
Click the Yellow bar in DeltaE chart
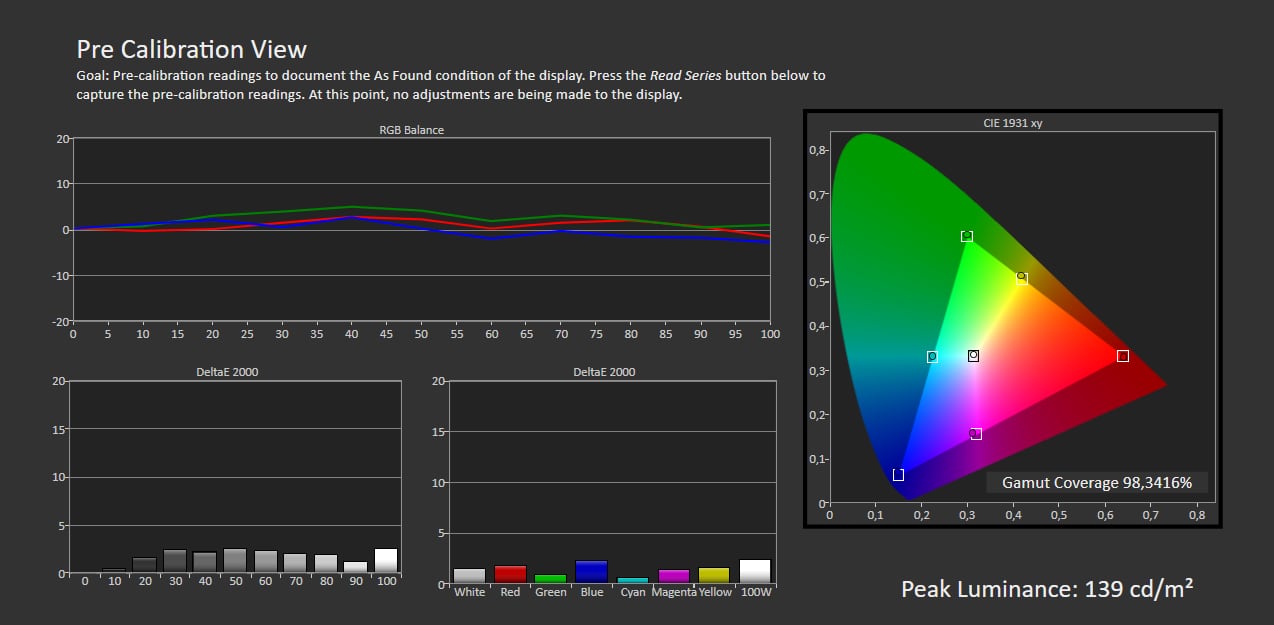[714, 576]
